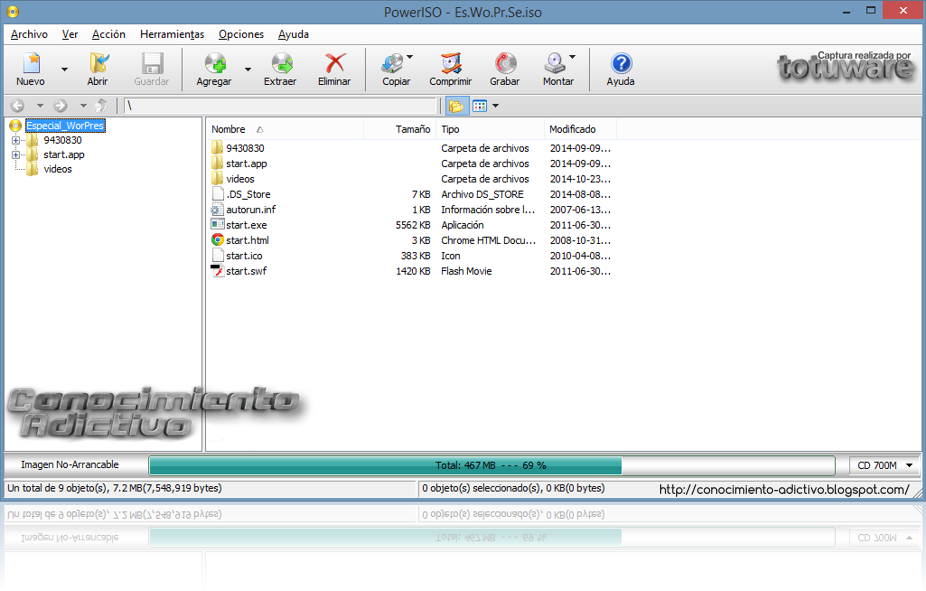This screenshot has height=591, width=926.
Task: Click the Nuevo toolbar icon
Action: pyautogui.click(x=31, y=63)
